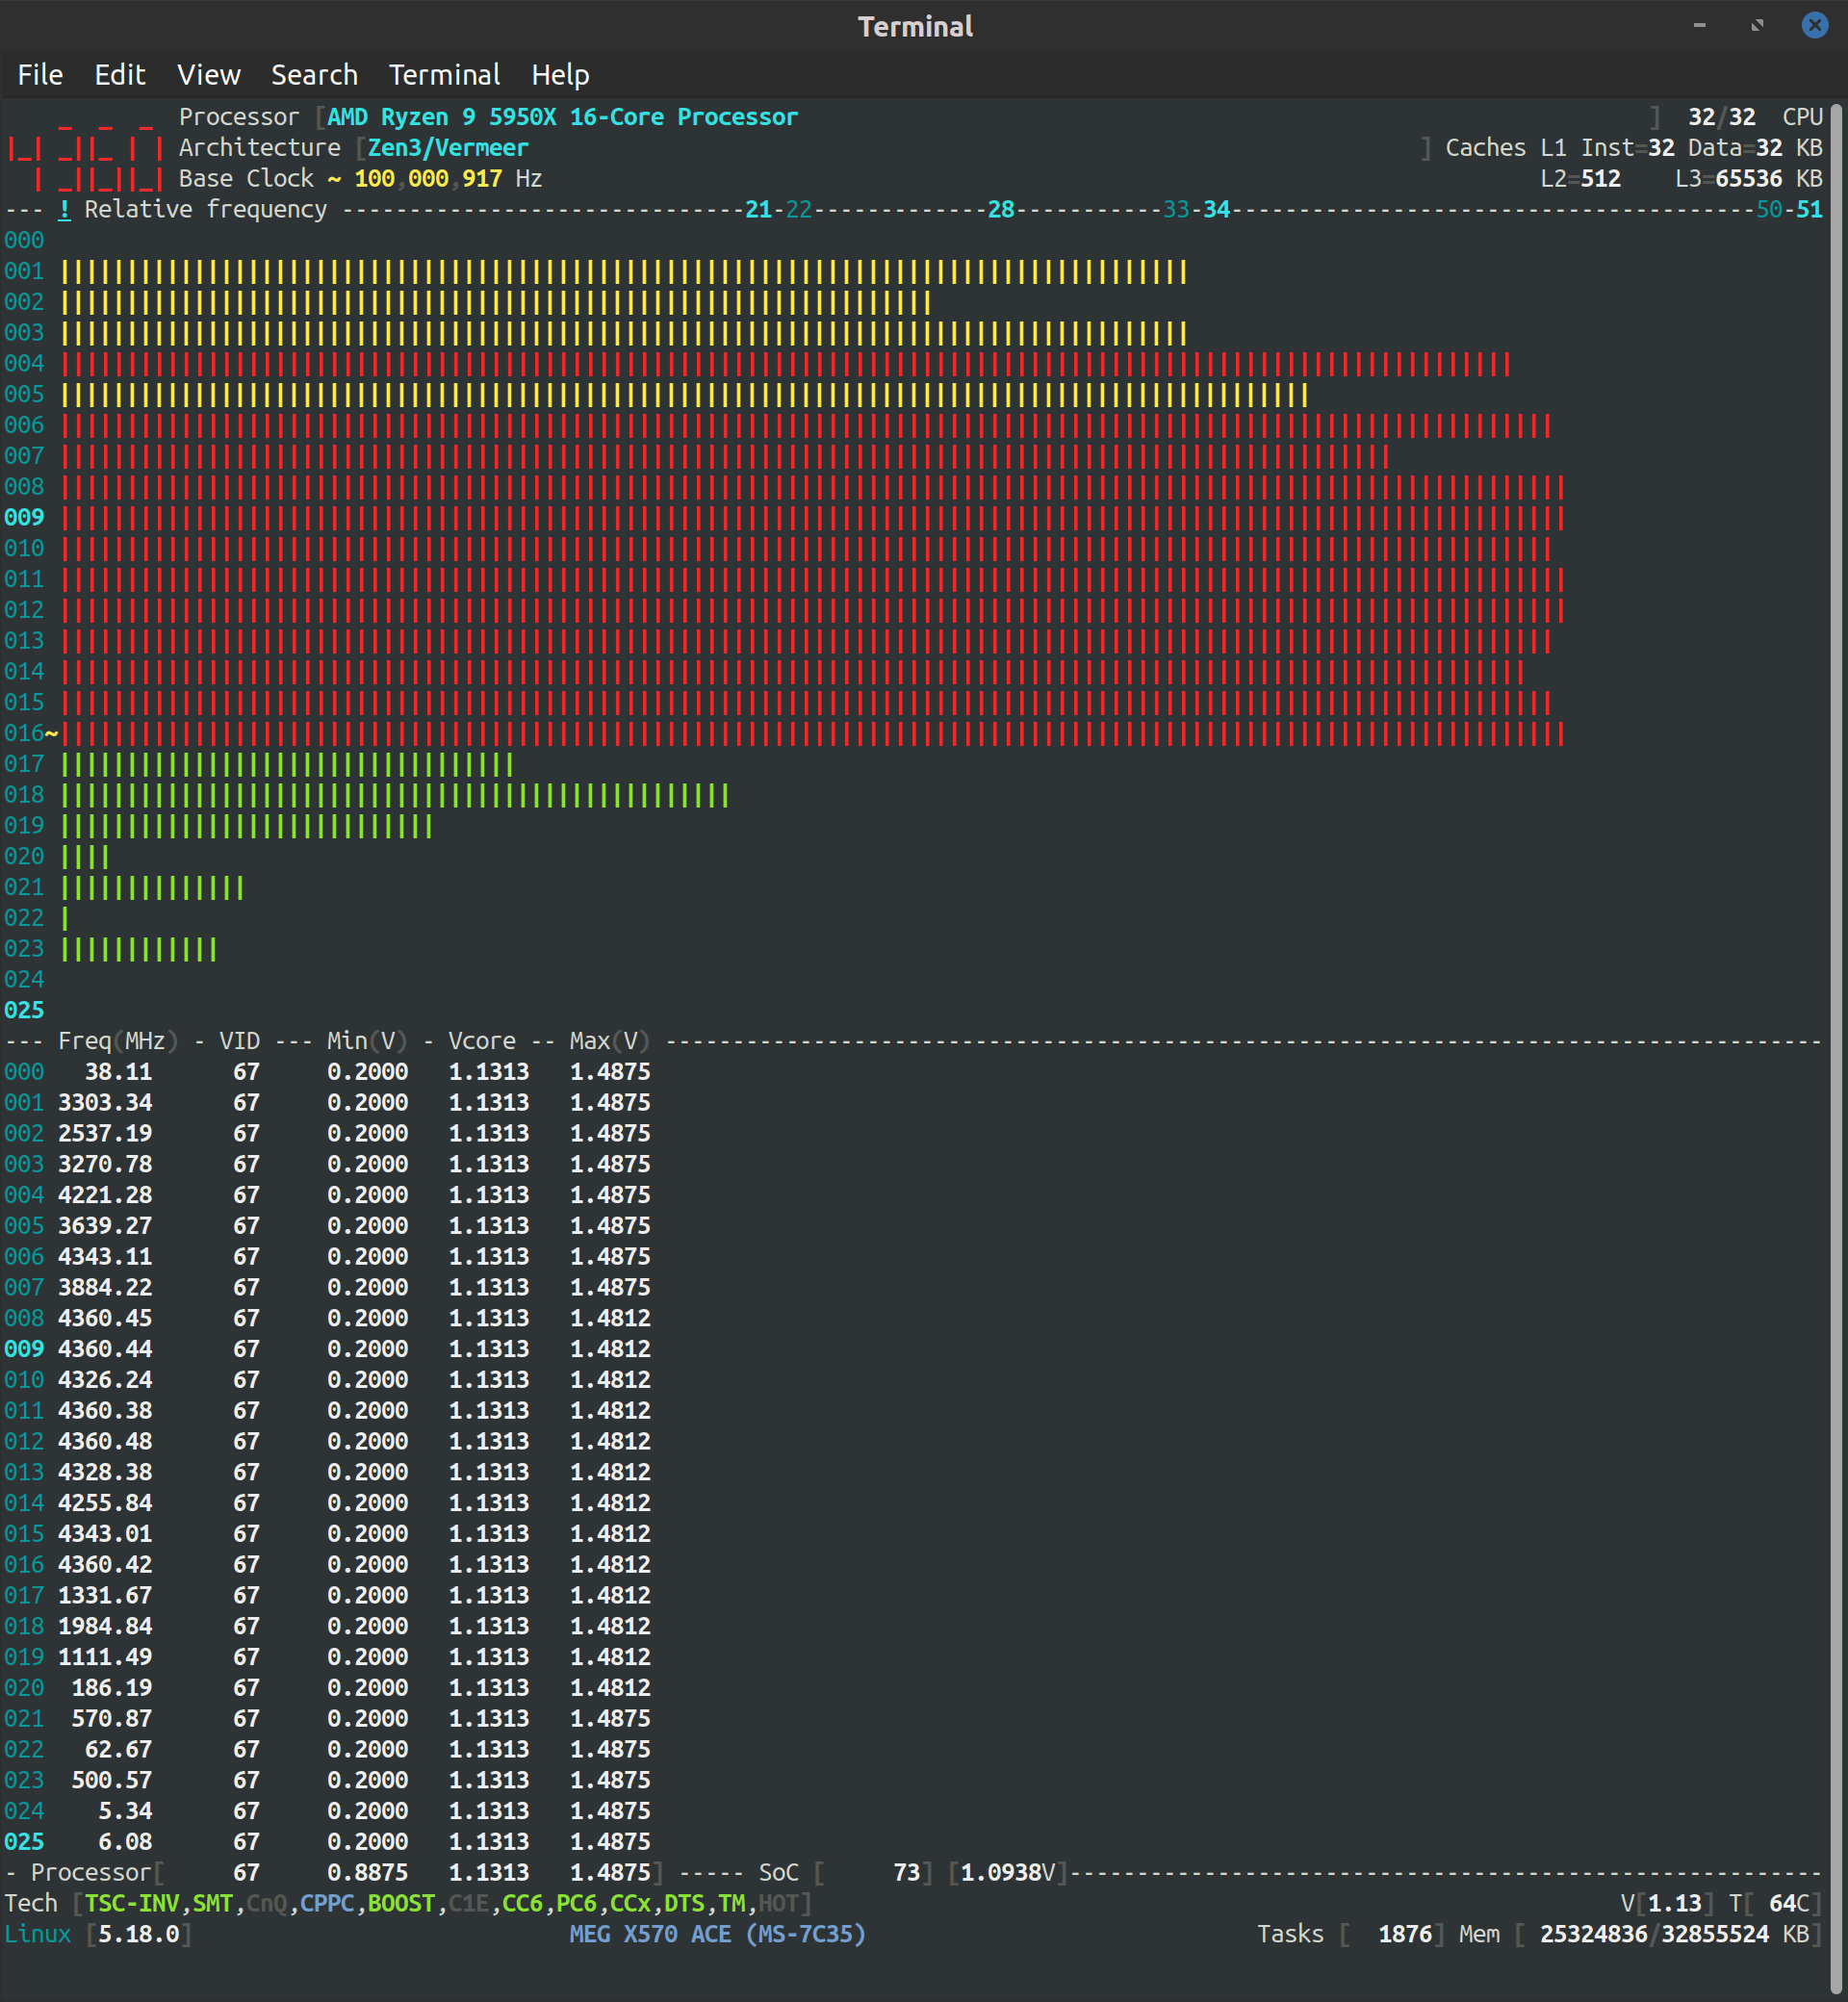Click ratio marker 28 on frequency scale
This screenshot has width=1848, height=2002.
[1001, 209]
